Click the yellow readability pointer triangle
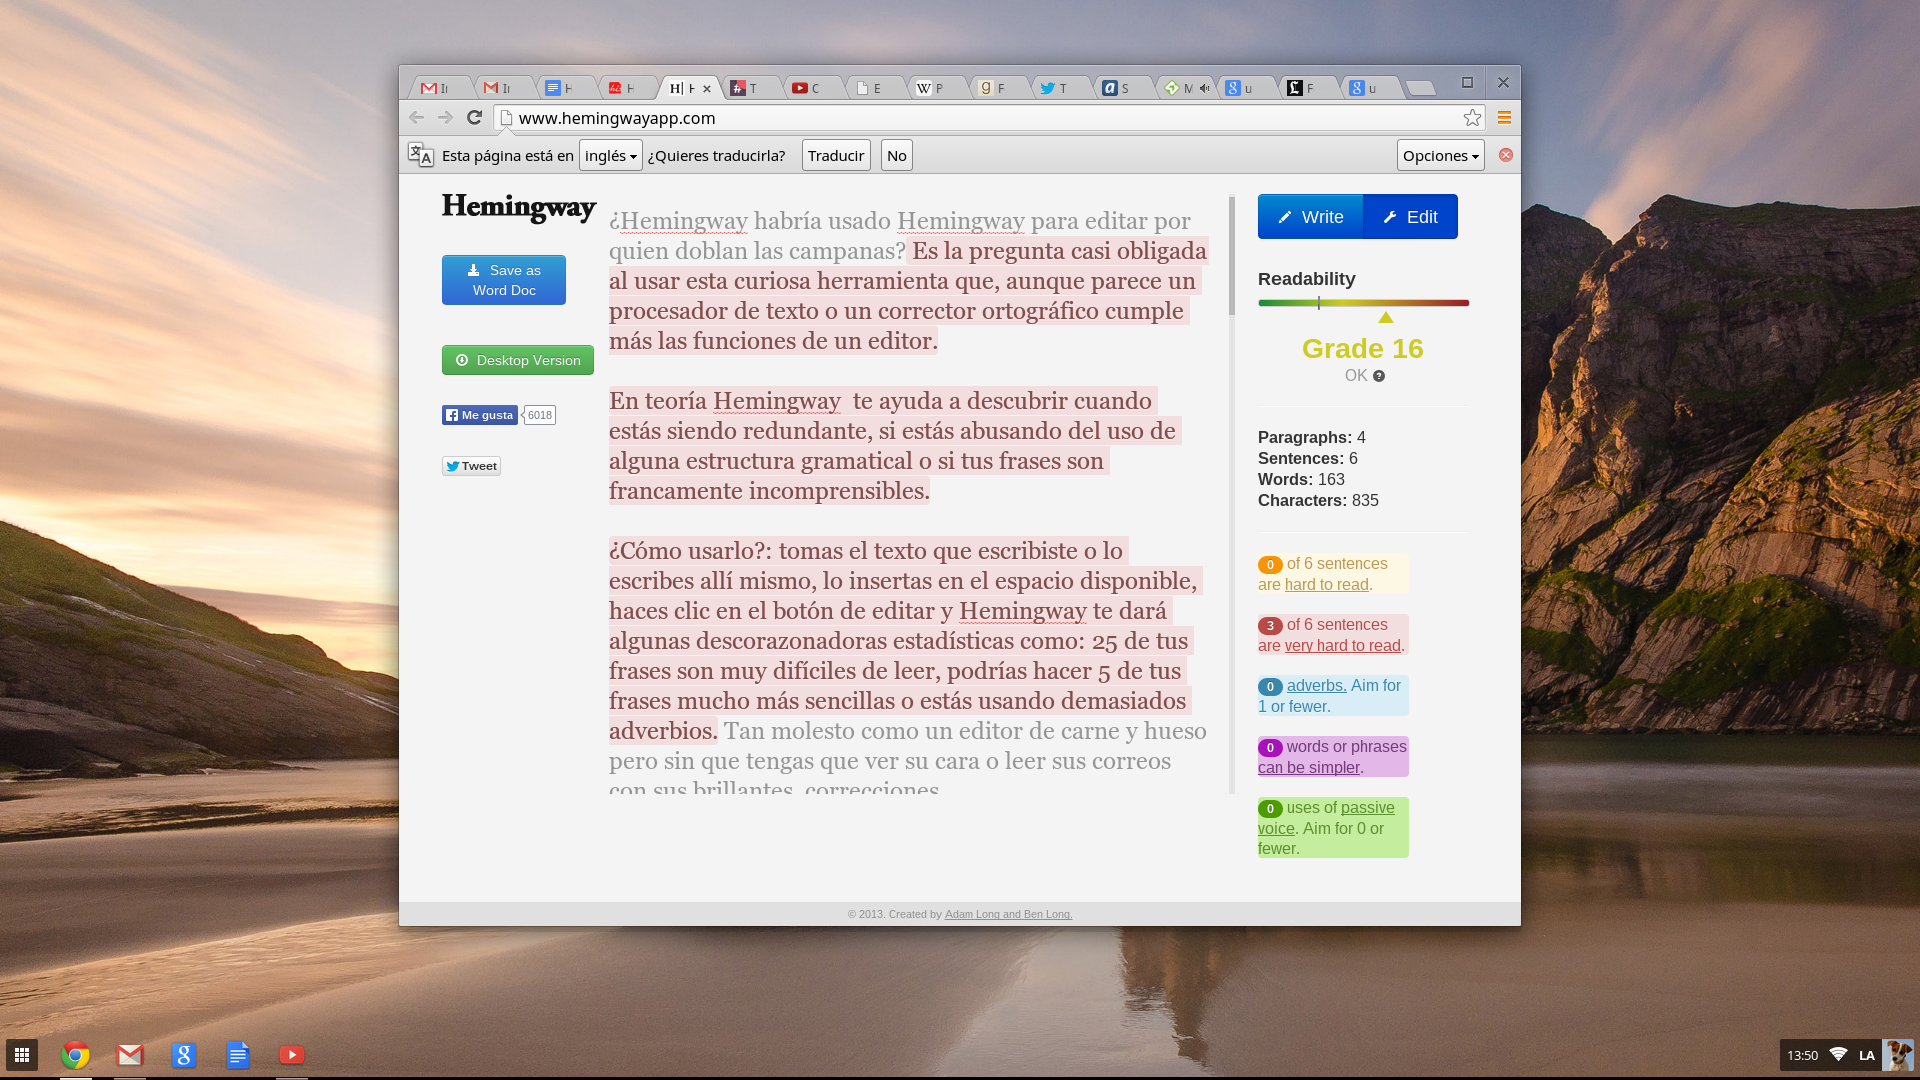The width and height of the screenshot is (1920, 1080). (x=1386, y=318)
